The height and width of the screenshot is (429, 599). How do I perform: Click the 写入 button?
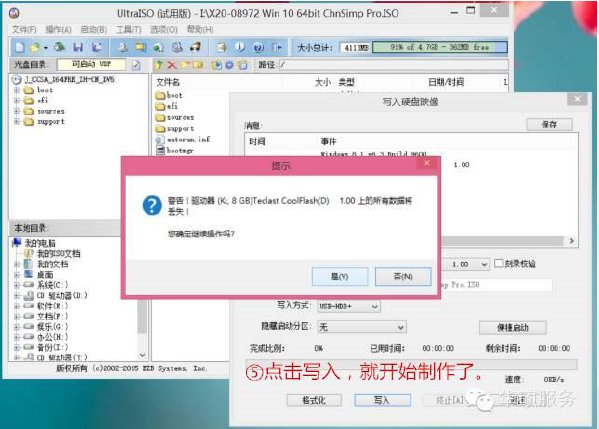(382, 400)
